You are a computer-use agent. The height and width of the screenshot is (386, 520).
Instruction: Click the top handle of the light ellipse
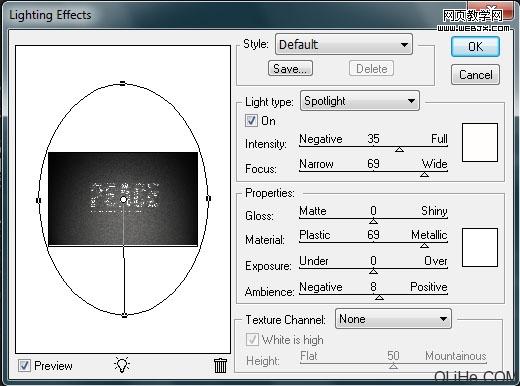point(123,83)
